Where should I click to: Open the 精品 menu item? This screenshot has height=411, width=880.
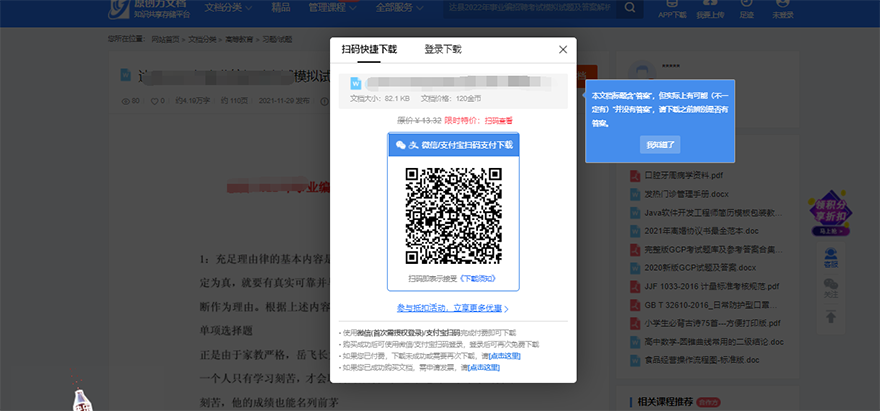[281, 7]
